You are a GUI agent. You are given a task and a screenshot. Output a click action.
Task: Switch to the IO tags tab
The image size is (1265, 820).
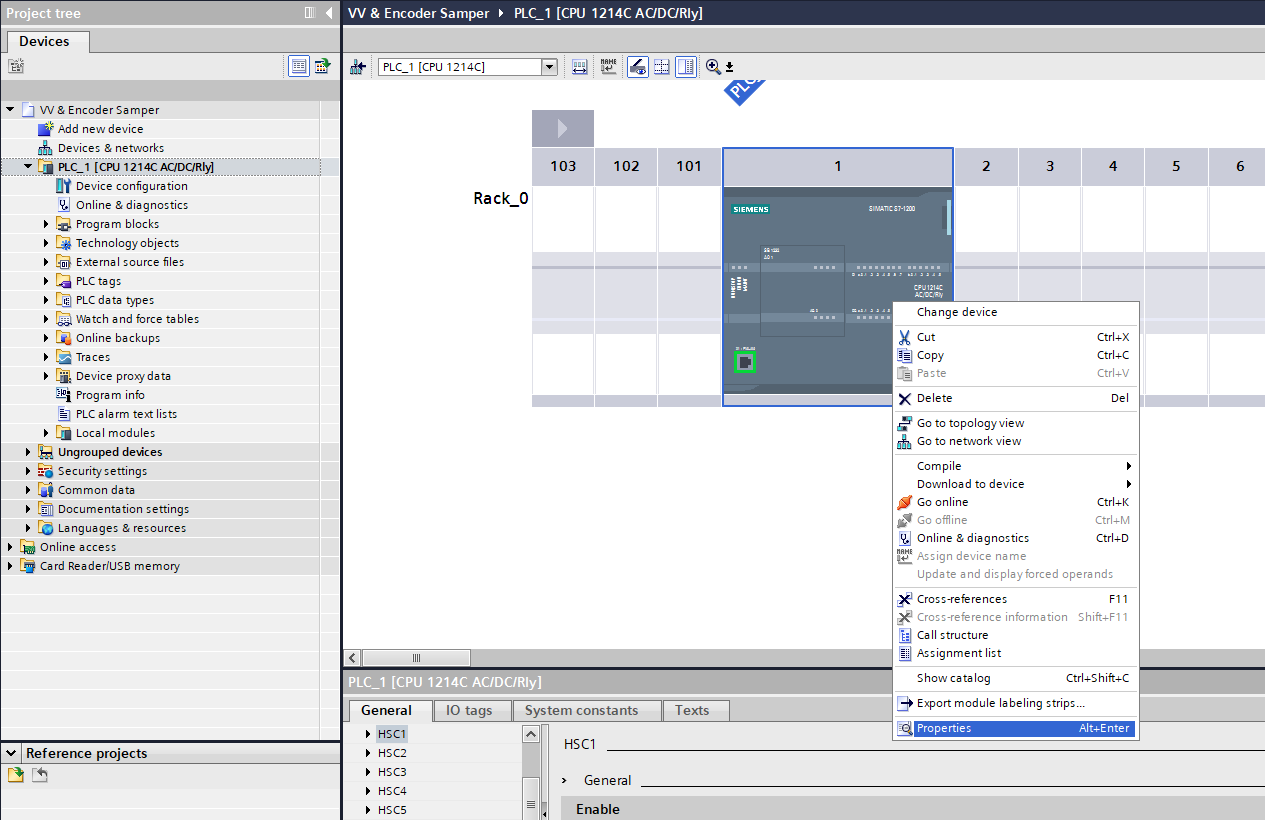click(472, 710)
